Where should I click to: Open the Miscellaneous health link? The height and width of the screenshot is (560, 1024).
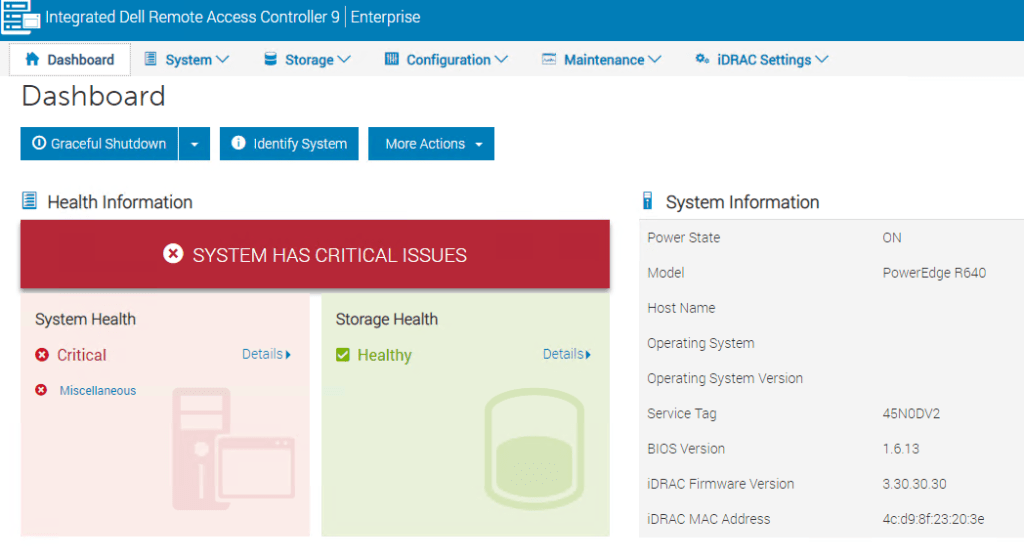point(98,390)
